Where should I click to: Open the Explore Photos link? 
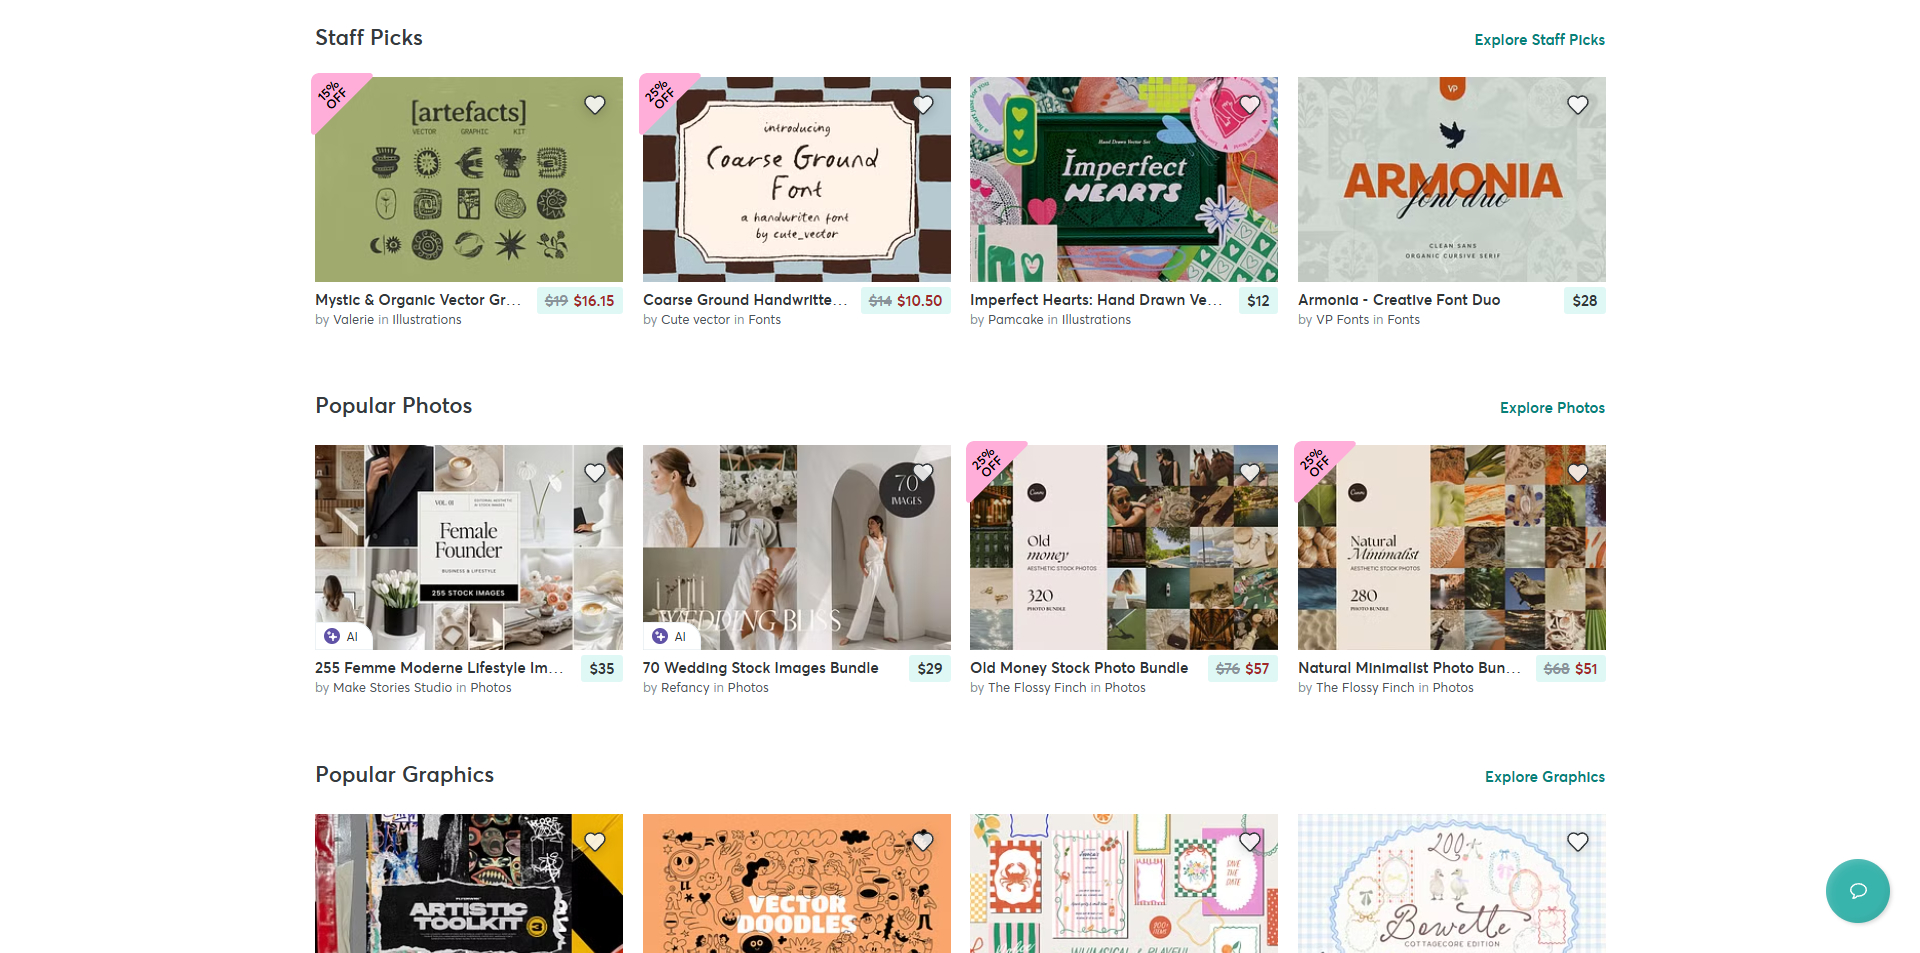(x=1552, y=408)
